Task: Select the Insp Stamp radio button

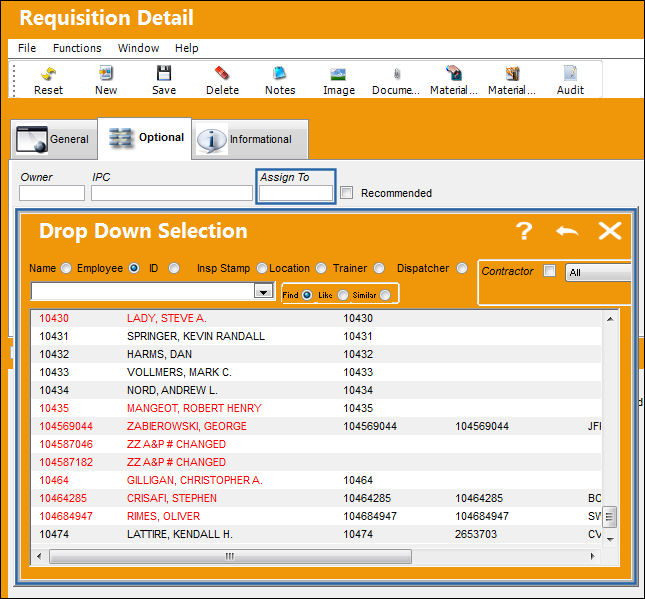Action: click(x=262, y=268)
